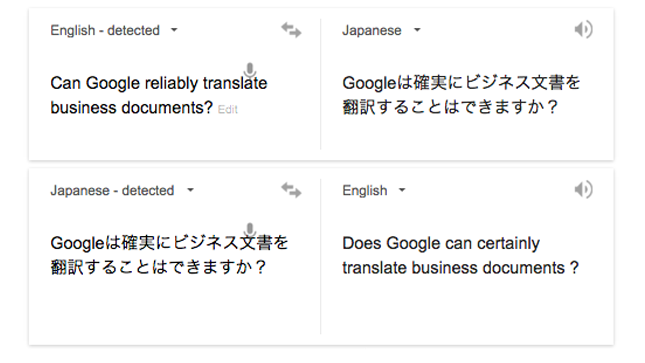Swap languages in the top translation card

[x=291, y=30]
